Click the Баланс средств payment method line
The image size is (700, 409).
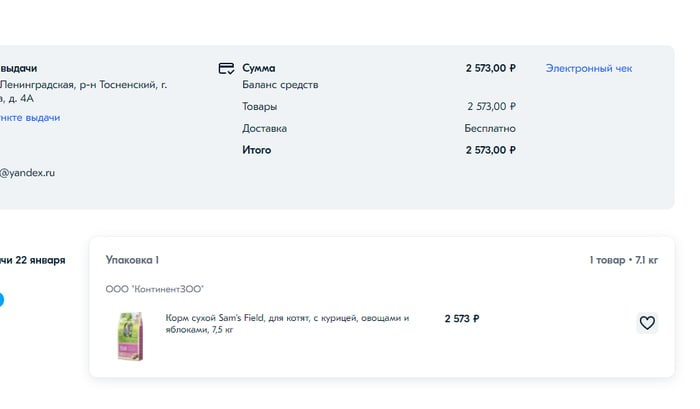coord(280,85)
